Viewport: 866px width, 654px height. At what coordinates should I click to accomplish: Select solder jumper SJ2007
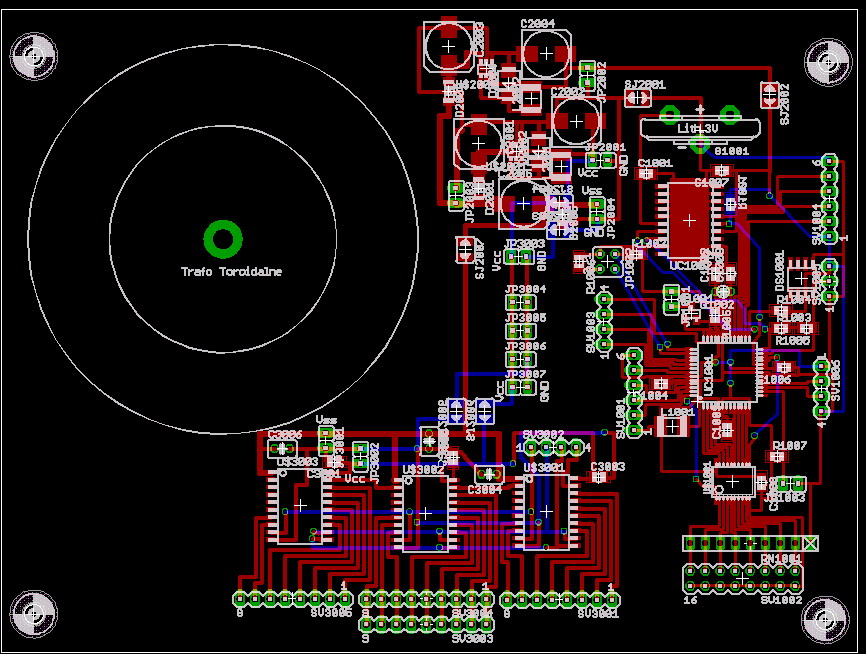pyautogui.click(x=465, y=250)
